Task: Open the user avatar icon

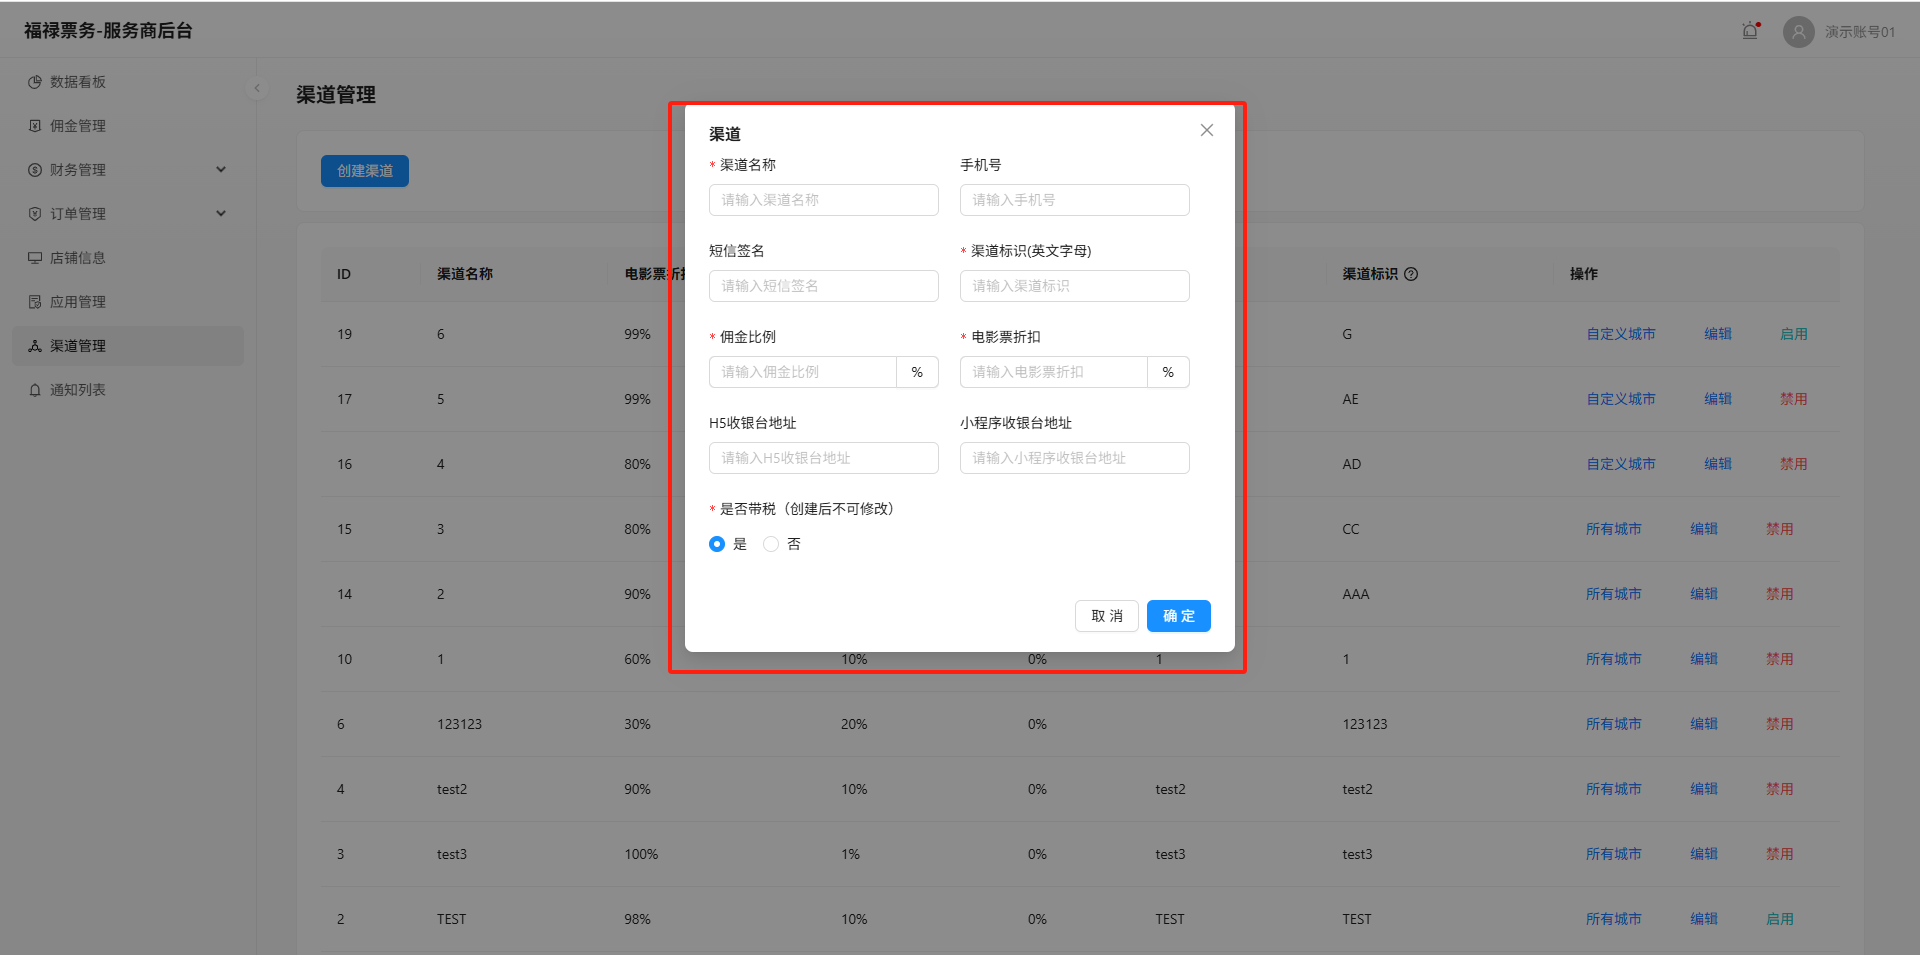Action: pyautogui.click(x=1798, y=32)
